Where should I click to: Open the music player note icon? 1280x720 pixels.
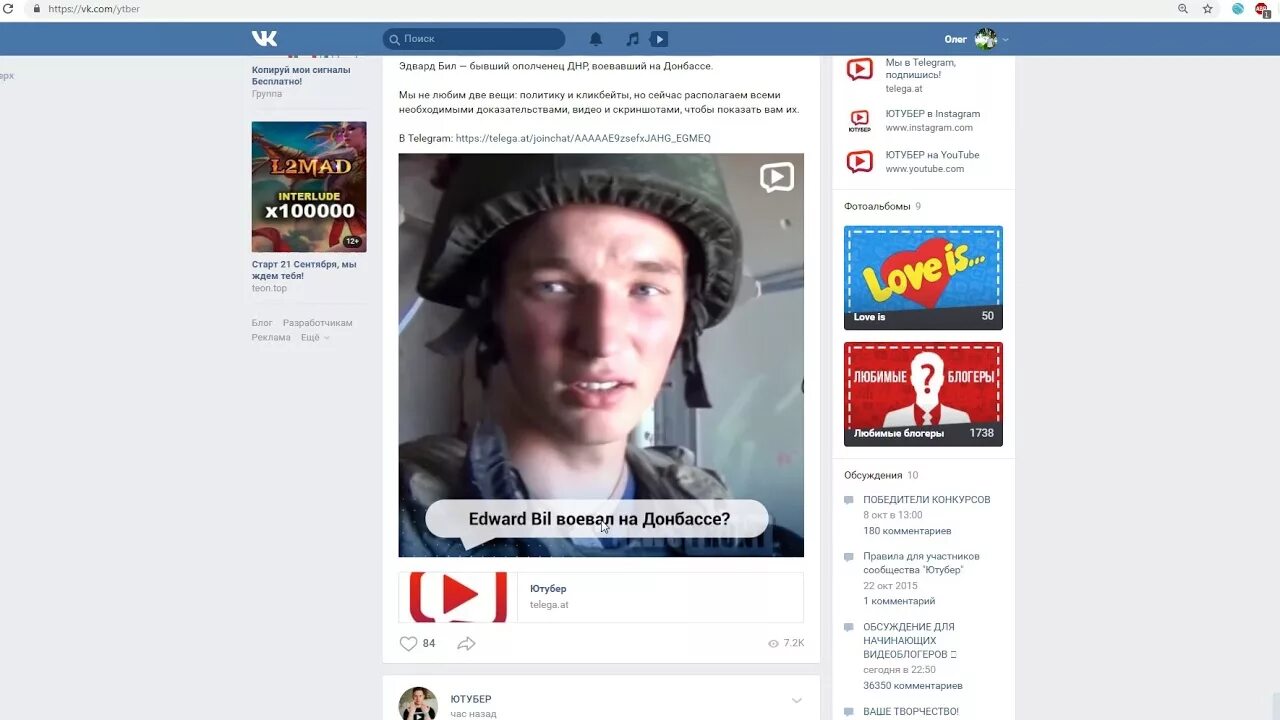631,38
